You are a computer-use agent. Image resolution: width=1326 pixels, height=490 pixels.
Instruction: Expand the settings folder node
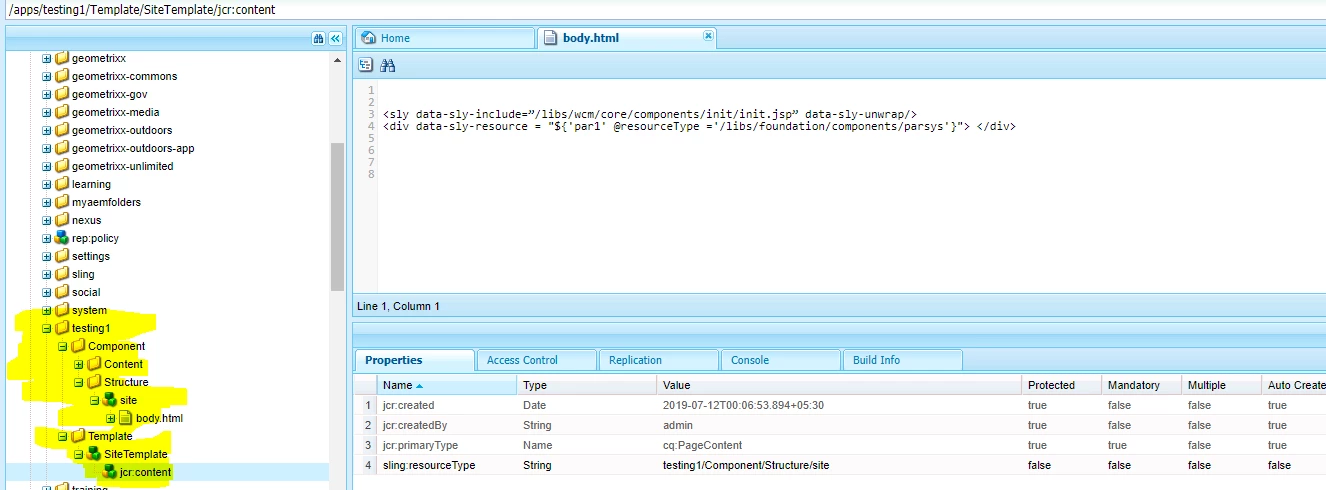click(x=46, y=256)
